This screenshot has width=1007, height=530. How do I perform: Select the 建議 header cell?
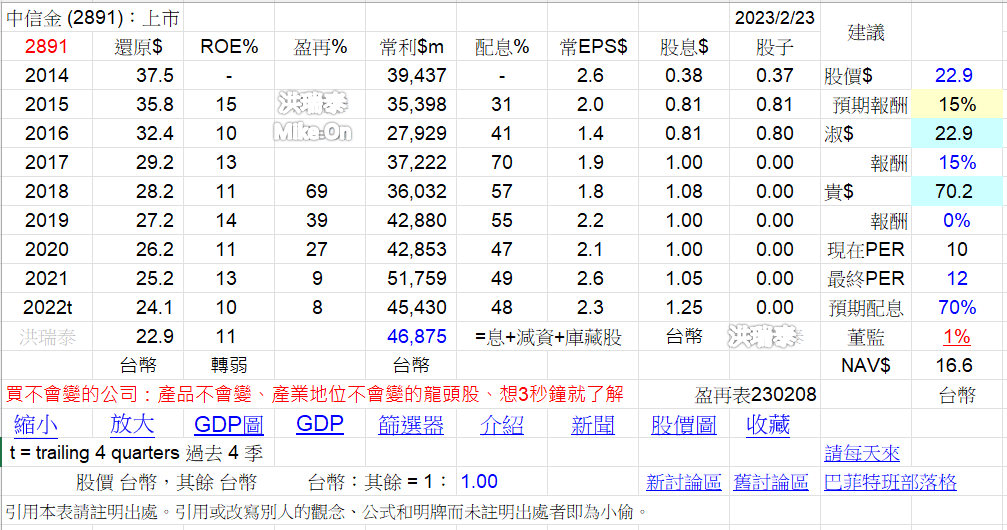[x=866, y=32]
